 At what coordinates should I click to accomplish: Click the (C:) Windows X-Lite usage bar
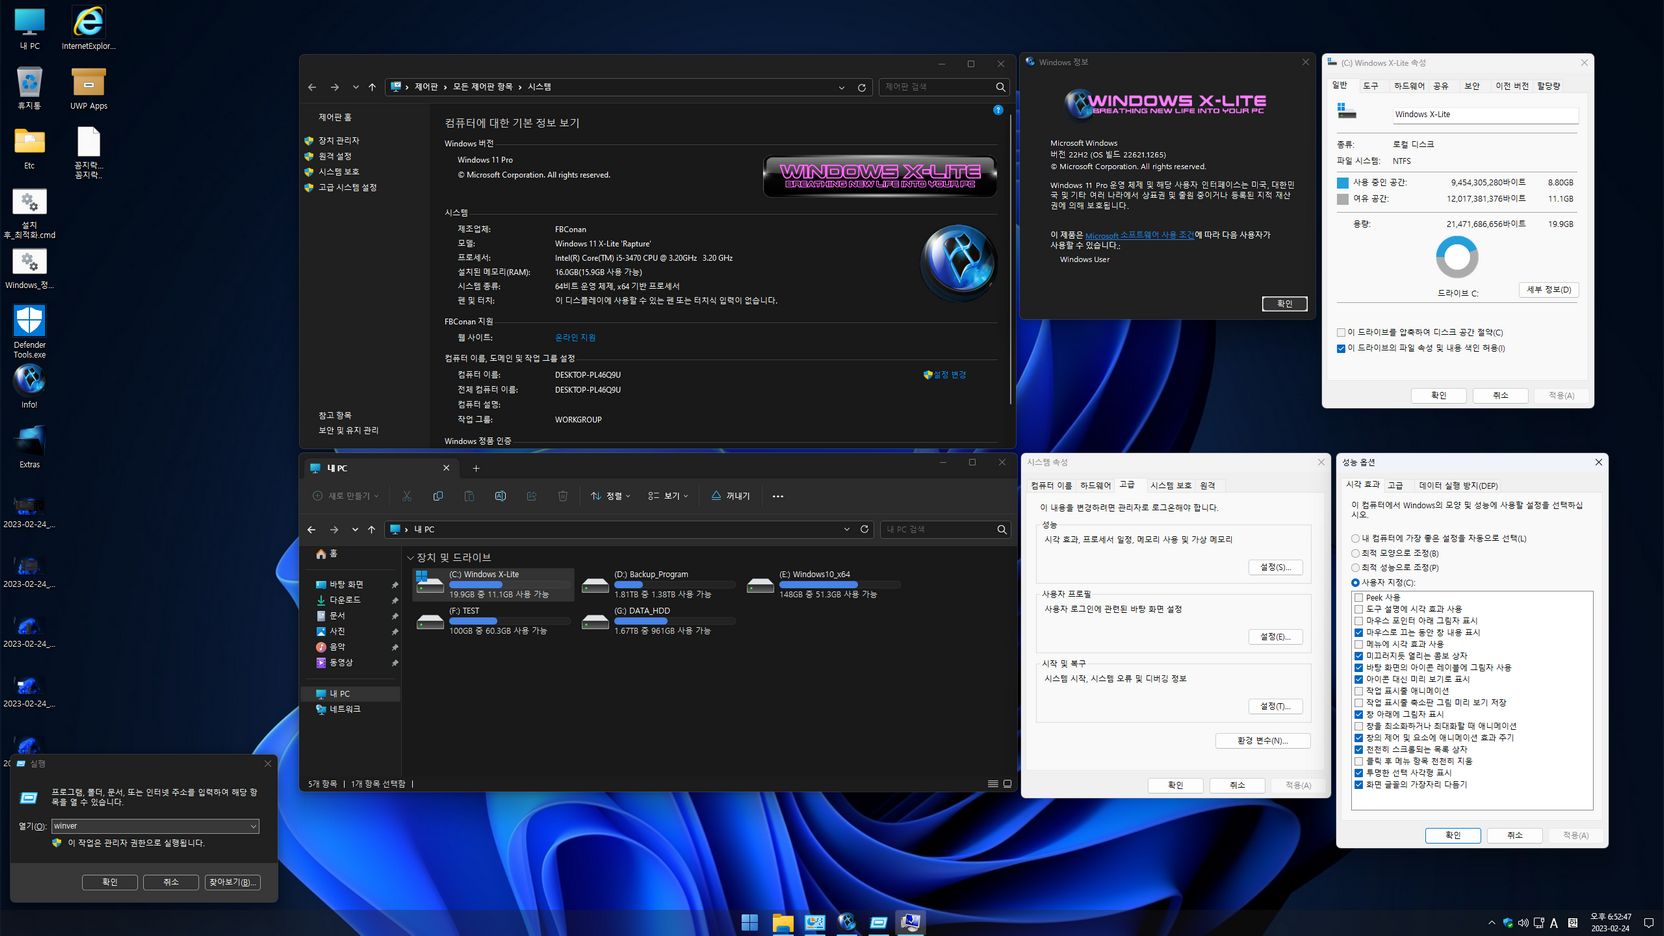click(x=508, y=585)
